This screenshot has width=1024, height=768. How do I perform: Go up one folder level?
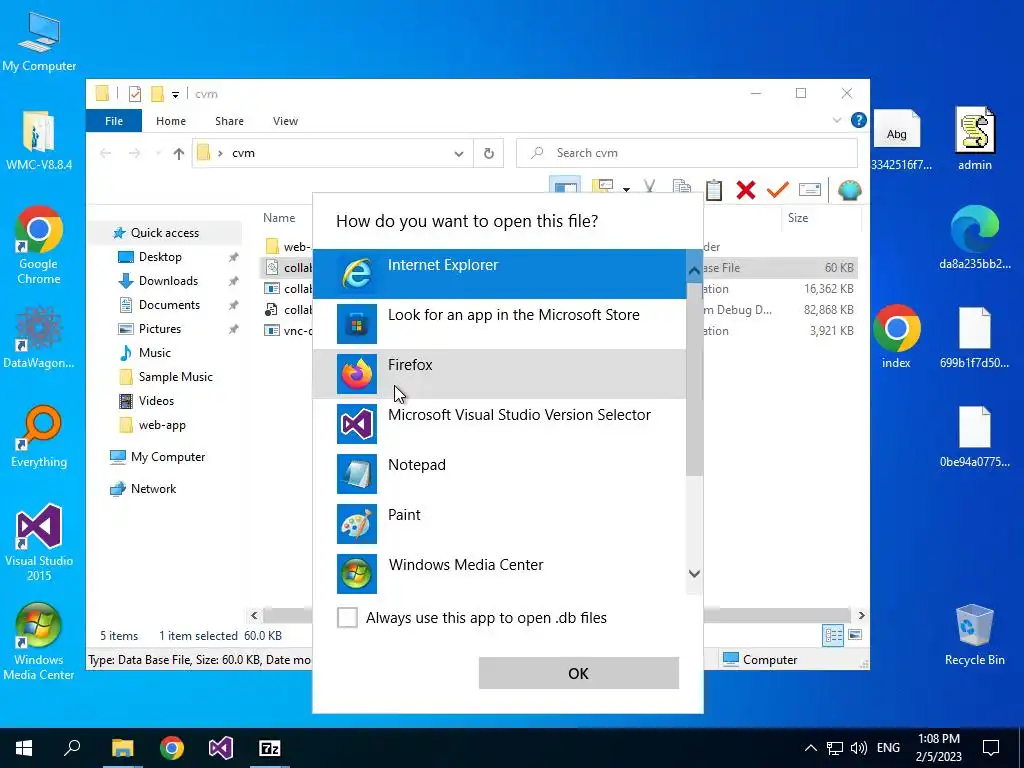tap(178, 153)
